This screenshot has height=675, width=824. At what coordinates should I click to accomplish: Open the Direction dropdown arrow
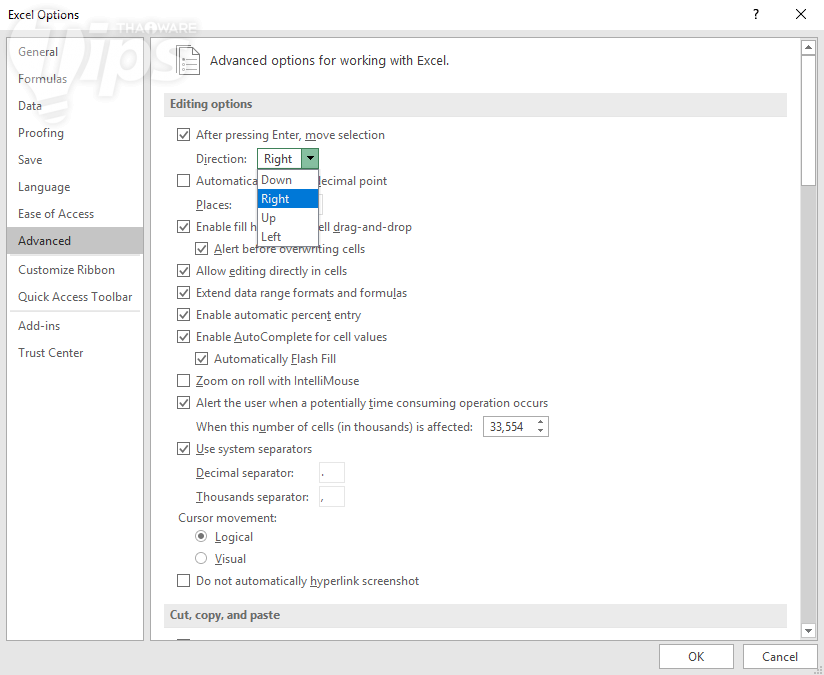[311, 158]
